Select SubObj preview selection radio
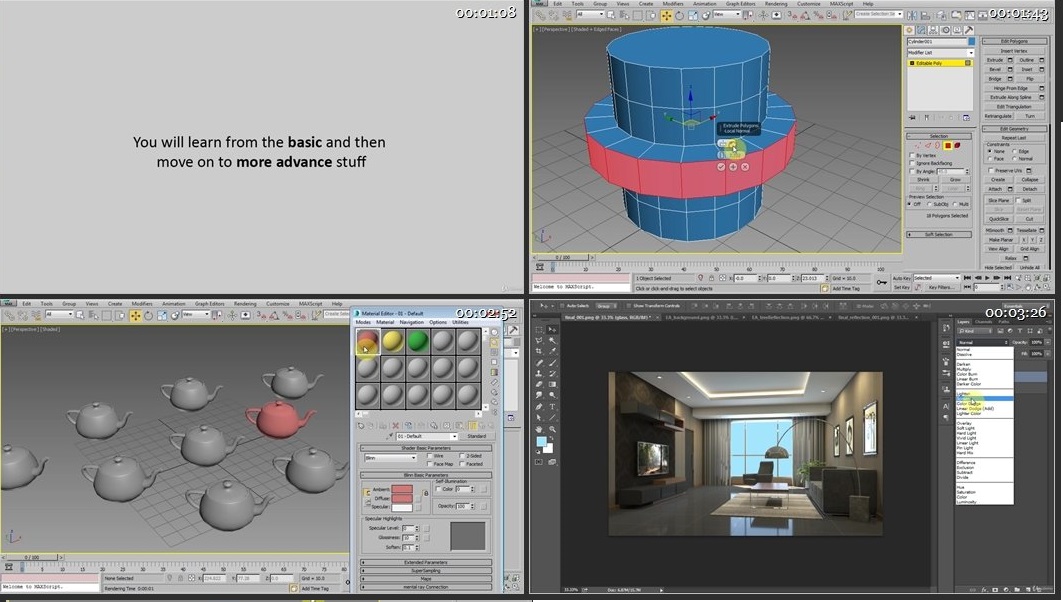This screenshot has width=1063, height=602. [x=929, y=204]
